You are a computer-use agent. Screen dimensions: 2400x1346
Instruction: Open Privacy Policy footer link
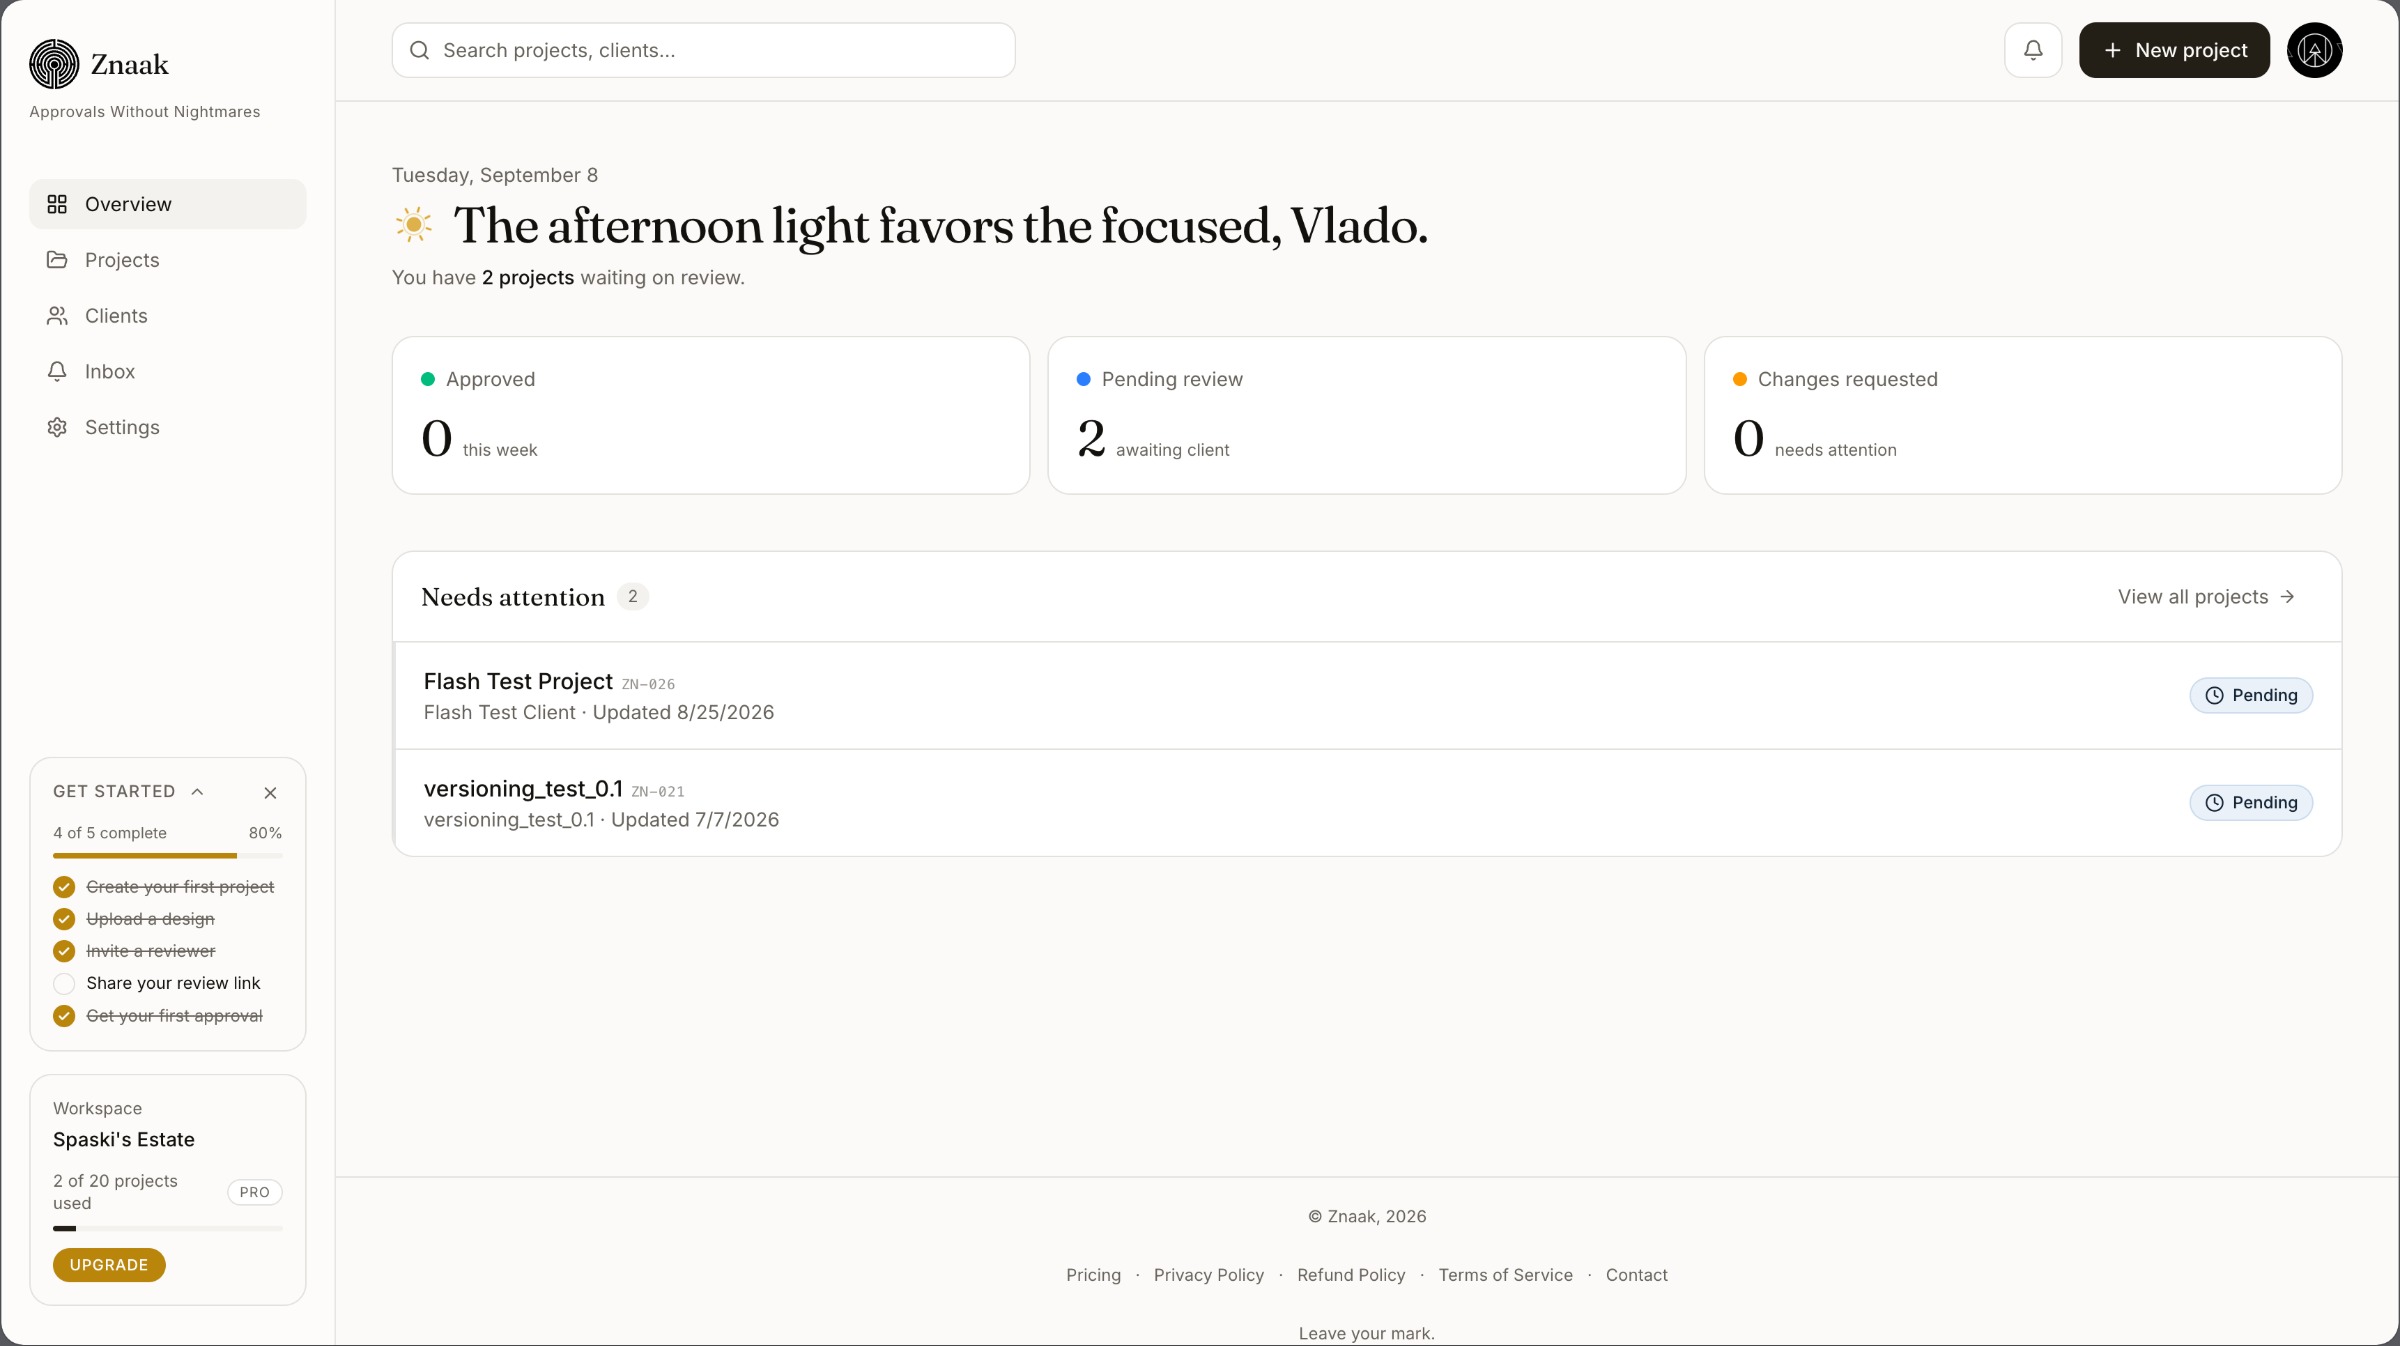(x=1208, y=1275)
